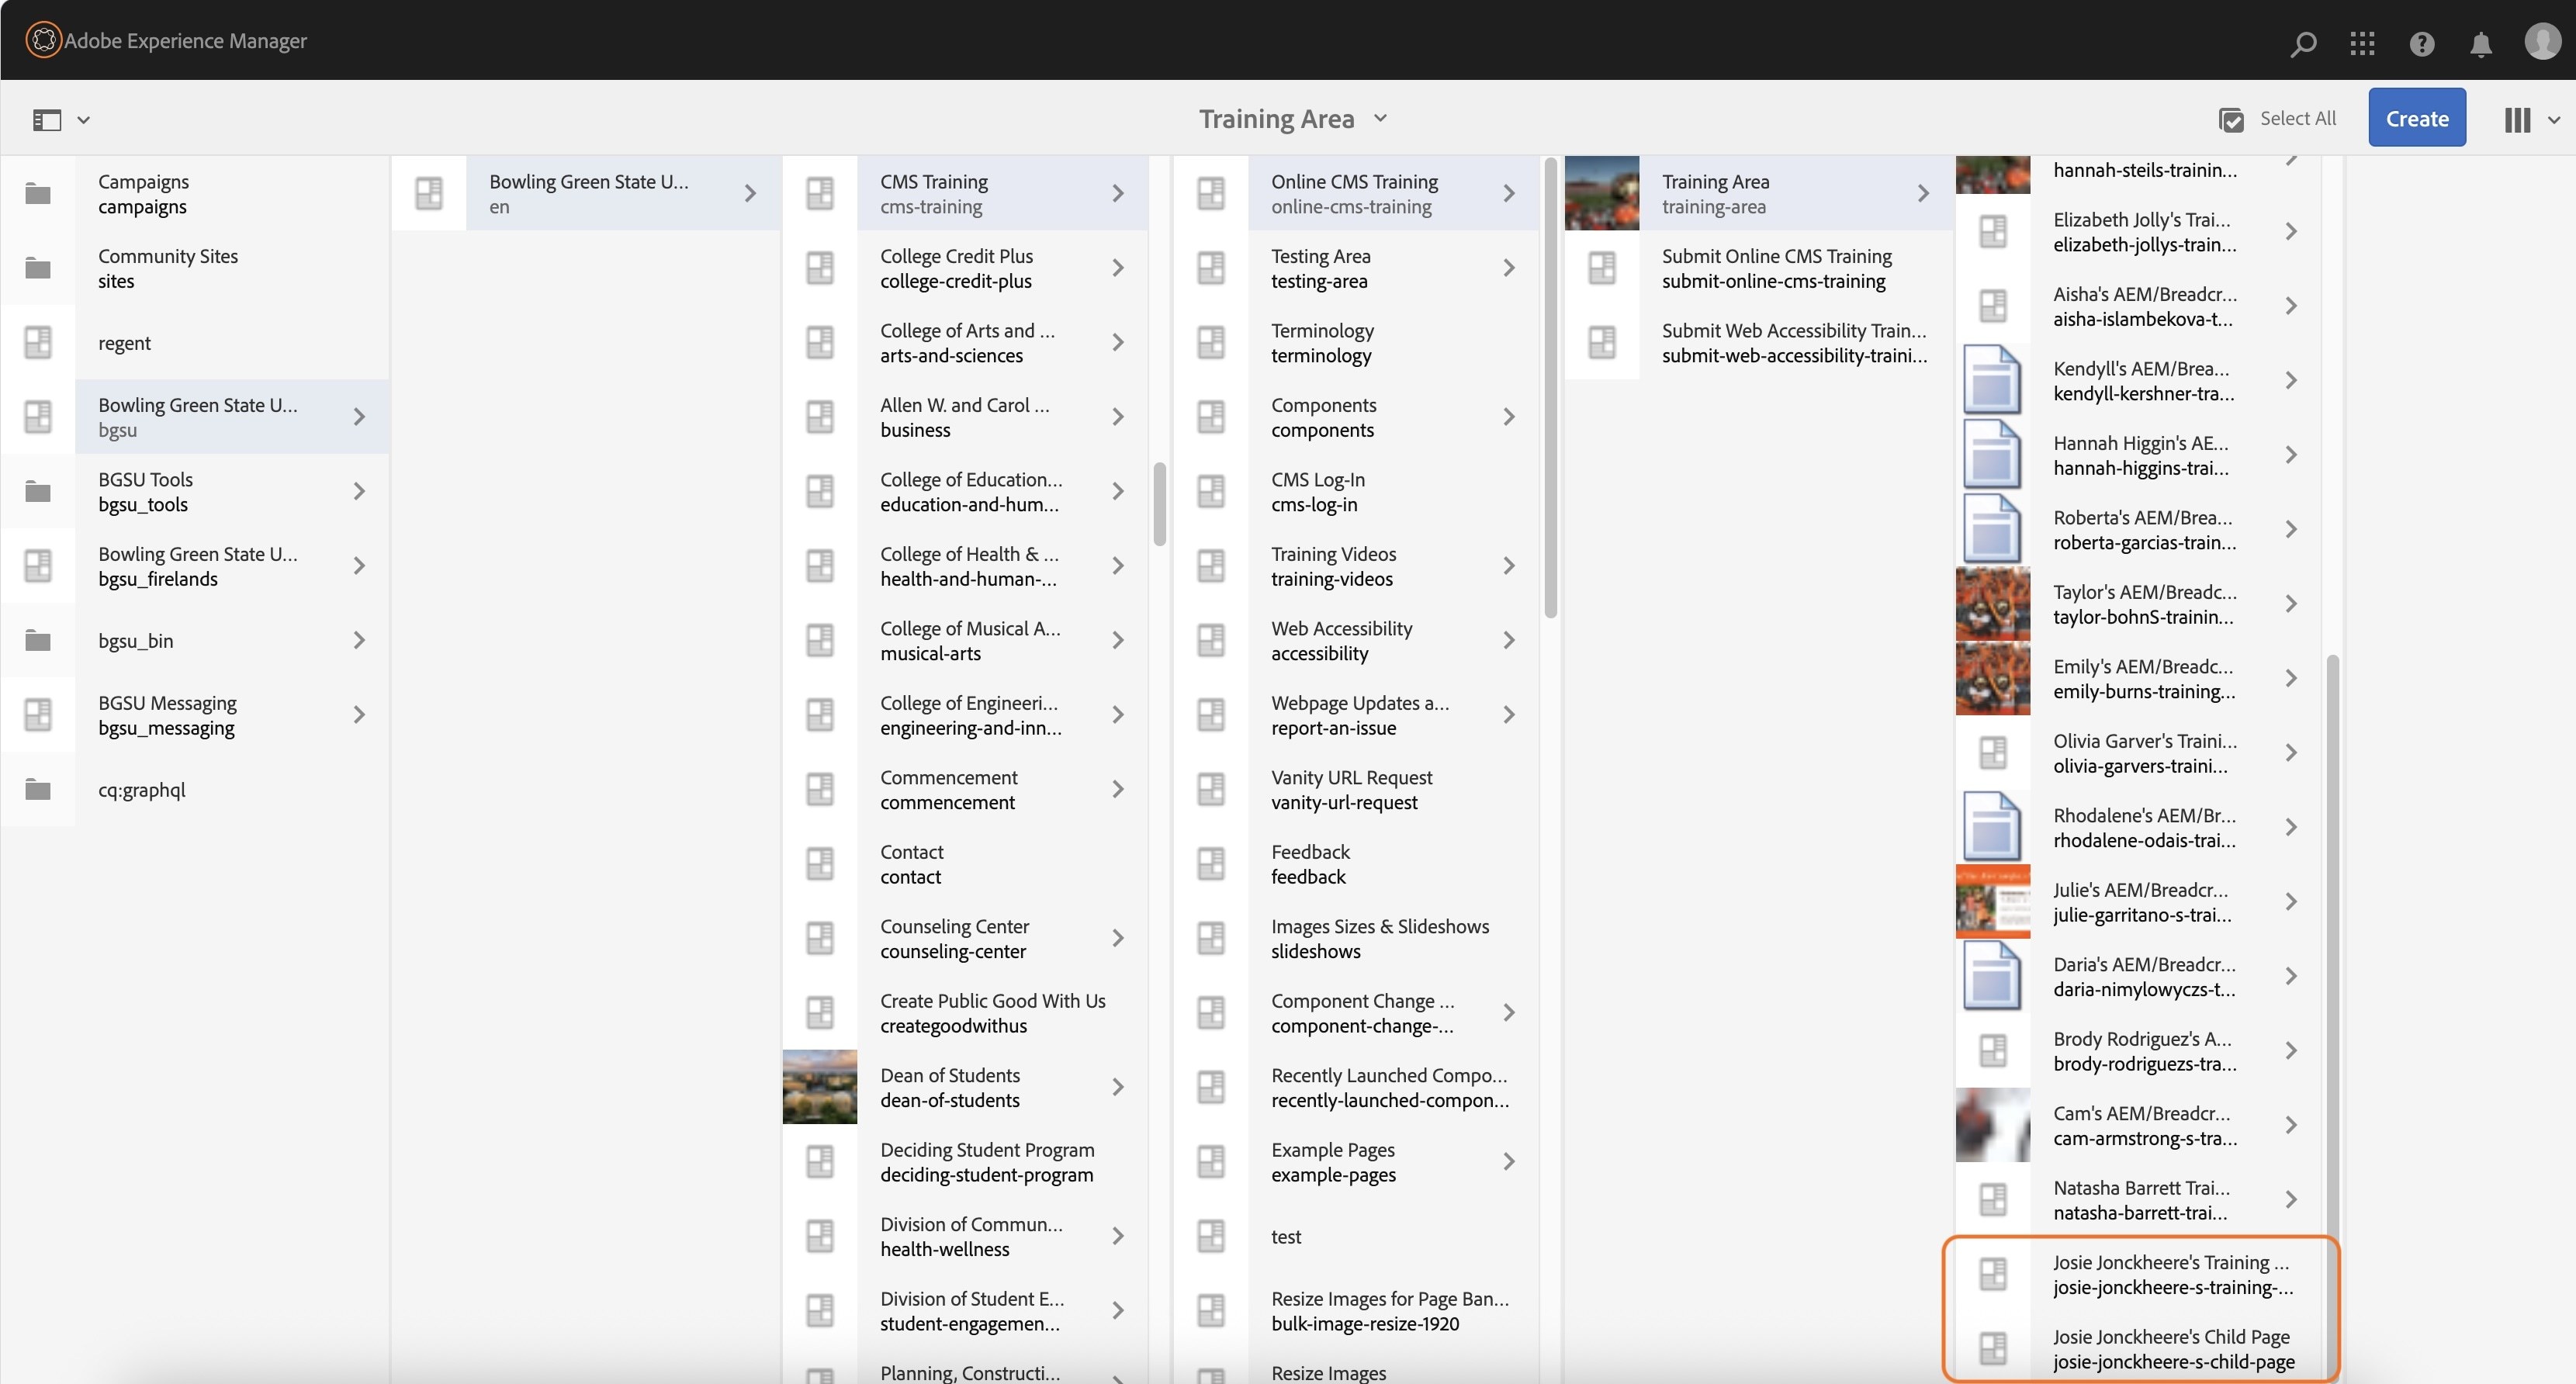Open Deciding Student Program row
Image resolution: width=2576 pixels, height=1384 pixels.
(965, 1162)
